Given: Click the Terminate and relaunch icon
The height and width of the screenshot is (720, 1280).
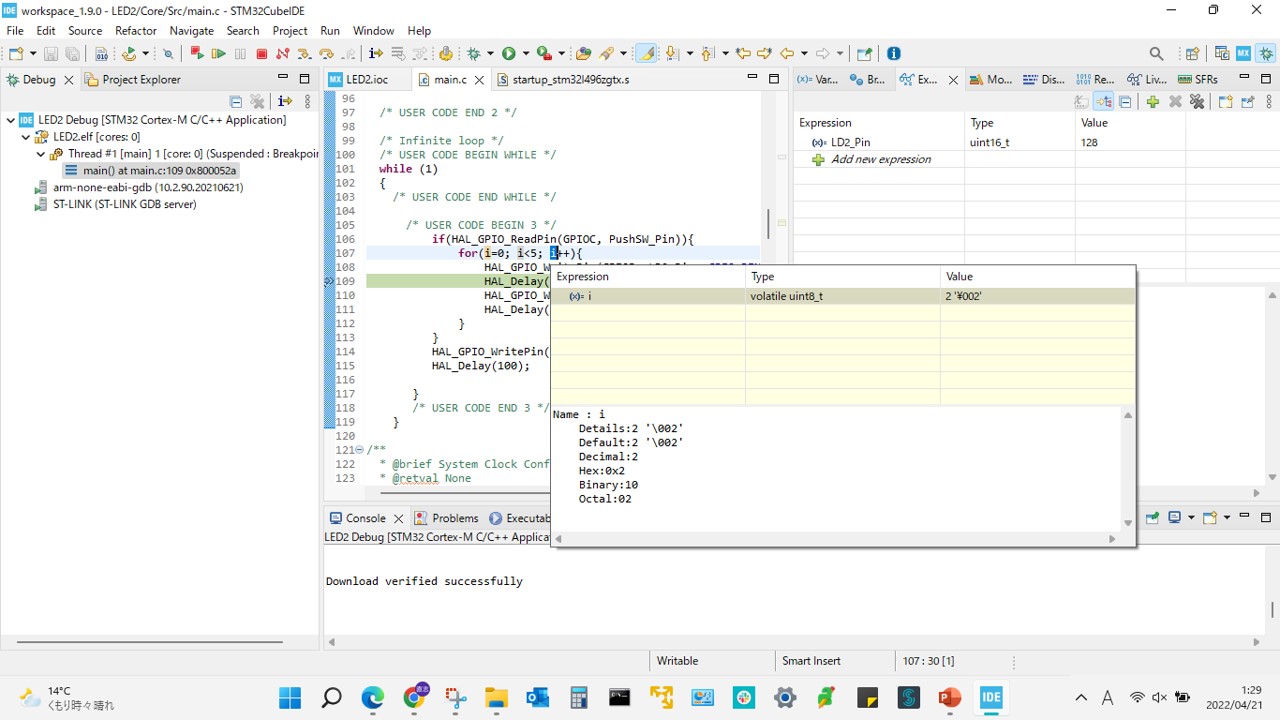Looking at the screenshot, I should tap(197, 53).
